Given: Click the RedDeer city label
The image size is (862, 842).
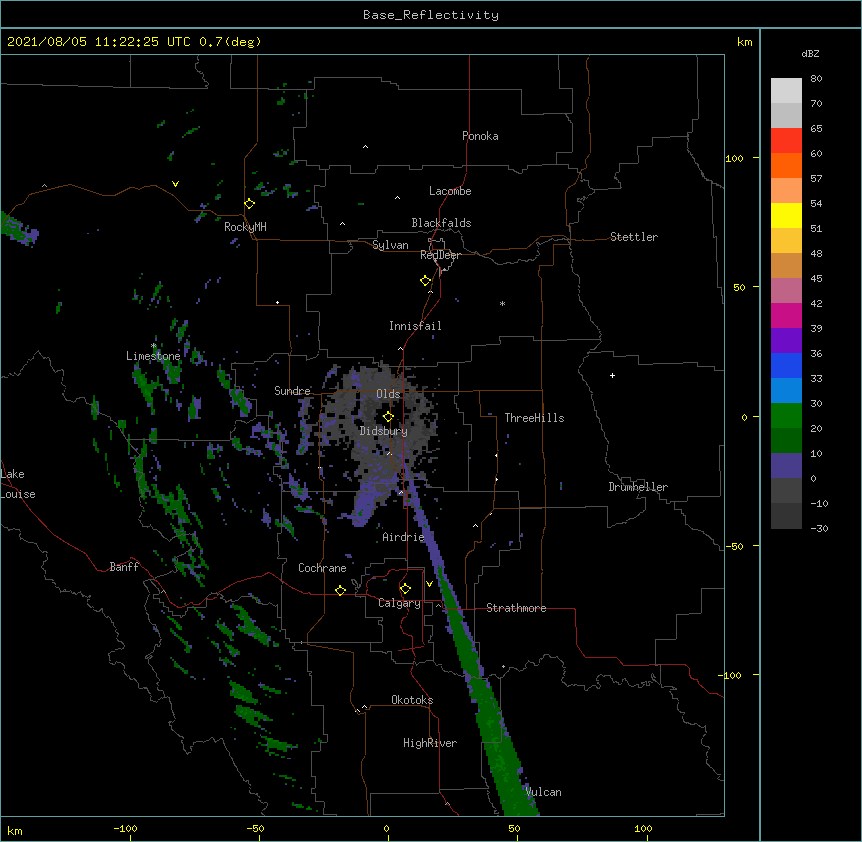Looking at the screenshot, I should click(440, 255).
